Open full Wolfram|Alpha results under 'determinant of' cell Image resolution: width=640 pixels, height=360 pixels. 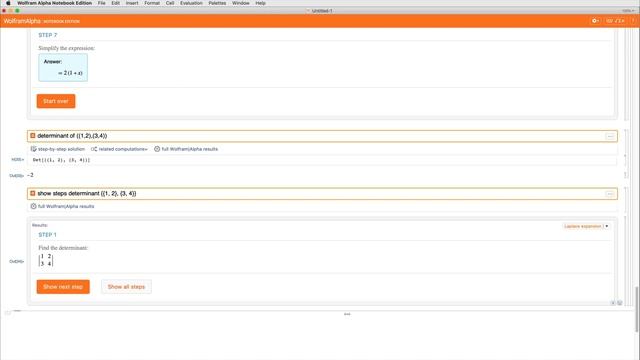point(186,149)
